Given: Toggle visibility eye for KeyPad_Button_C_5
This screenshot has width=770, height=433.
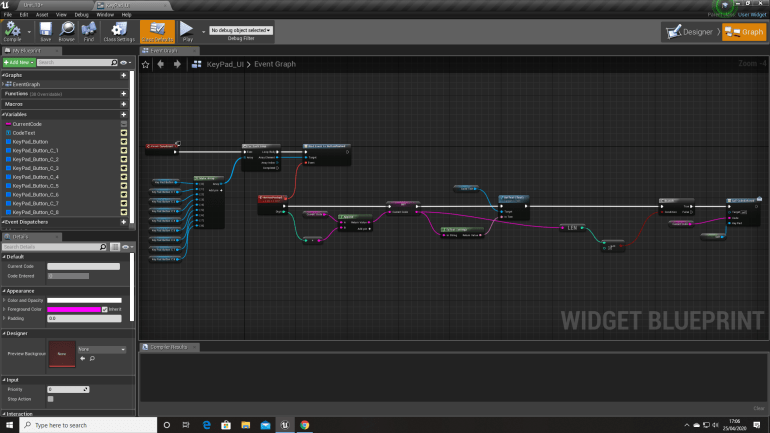Looking at the screenshot, I should [124, 186].
